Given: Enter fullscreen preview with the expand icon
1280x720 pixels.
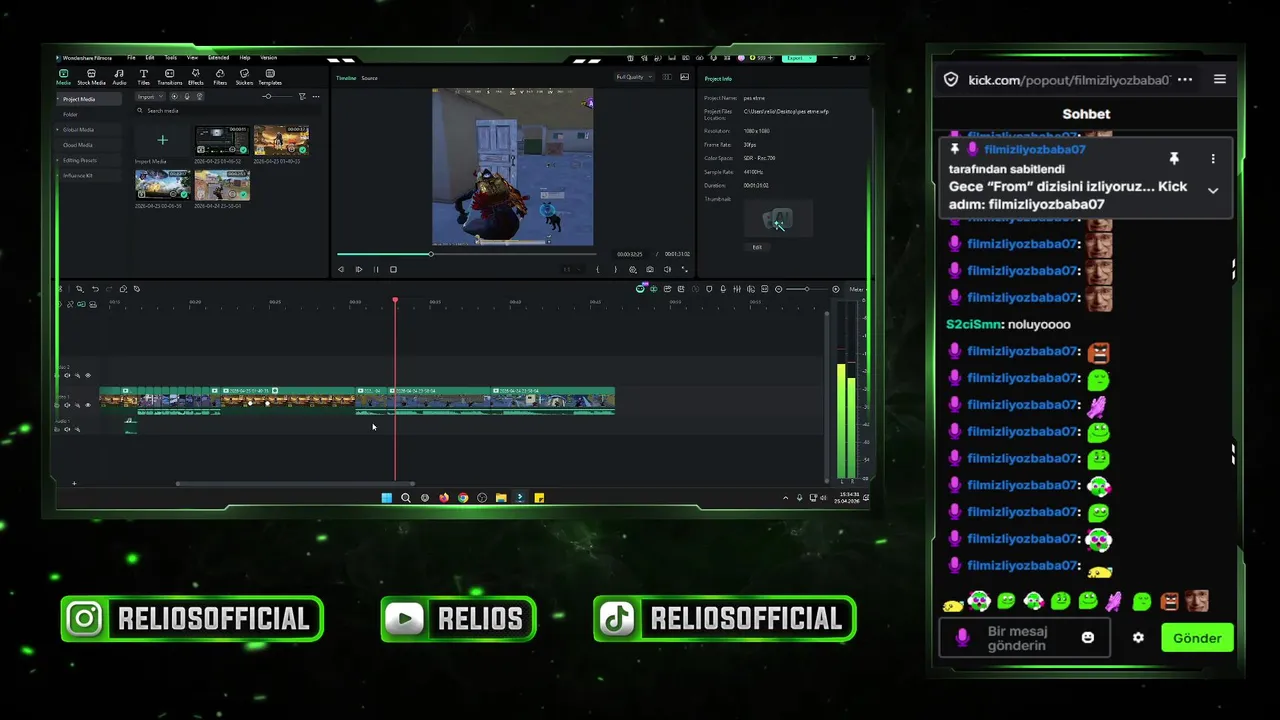Looking at the screenshot, I should 685,269.
